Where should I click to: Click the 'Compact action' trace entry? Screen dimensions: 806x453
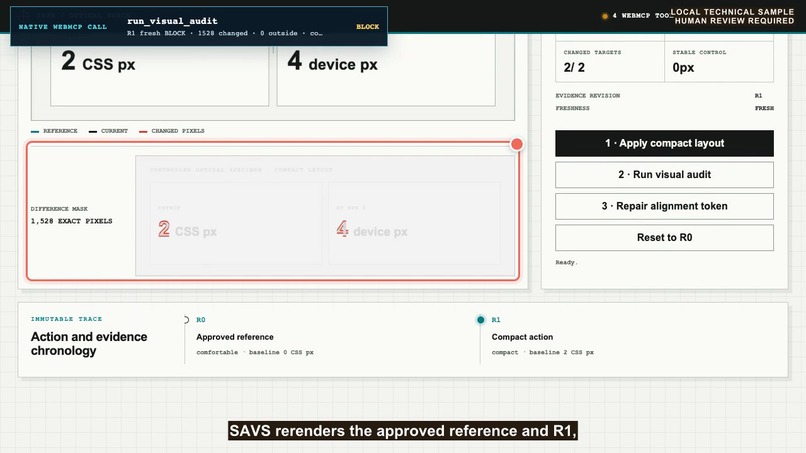(x=522, y=337)
